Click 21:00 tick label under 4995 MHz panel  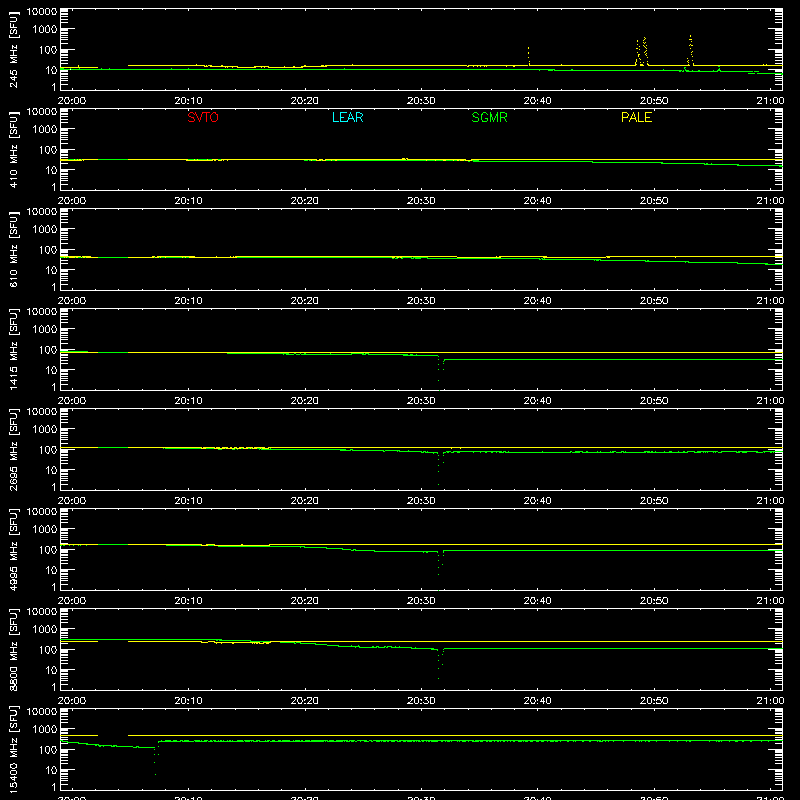click(x=770, y=601)
